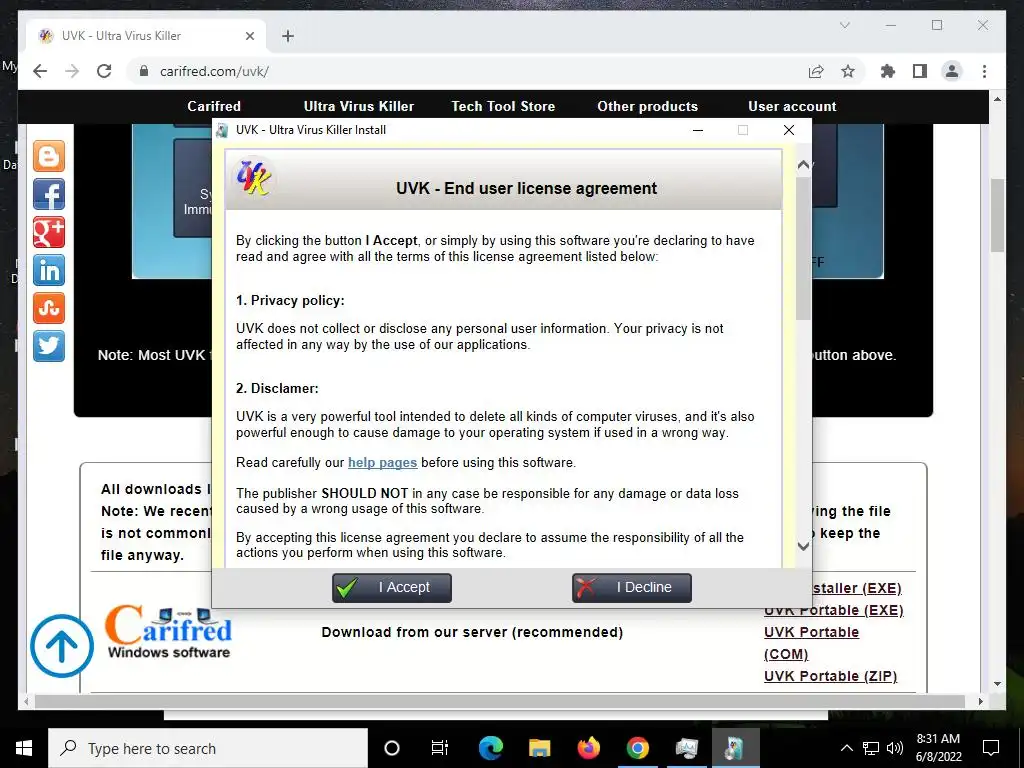
Task: Open the Windows notification center
Action: click(991, 748)
